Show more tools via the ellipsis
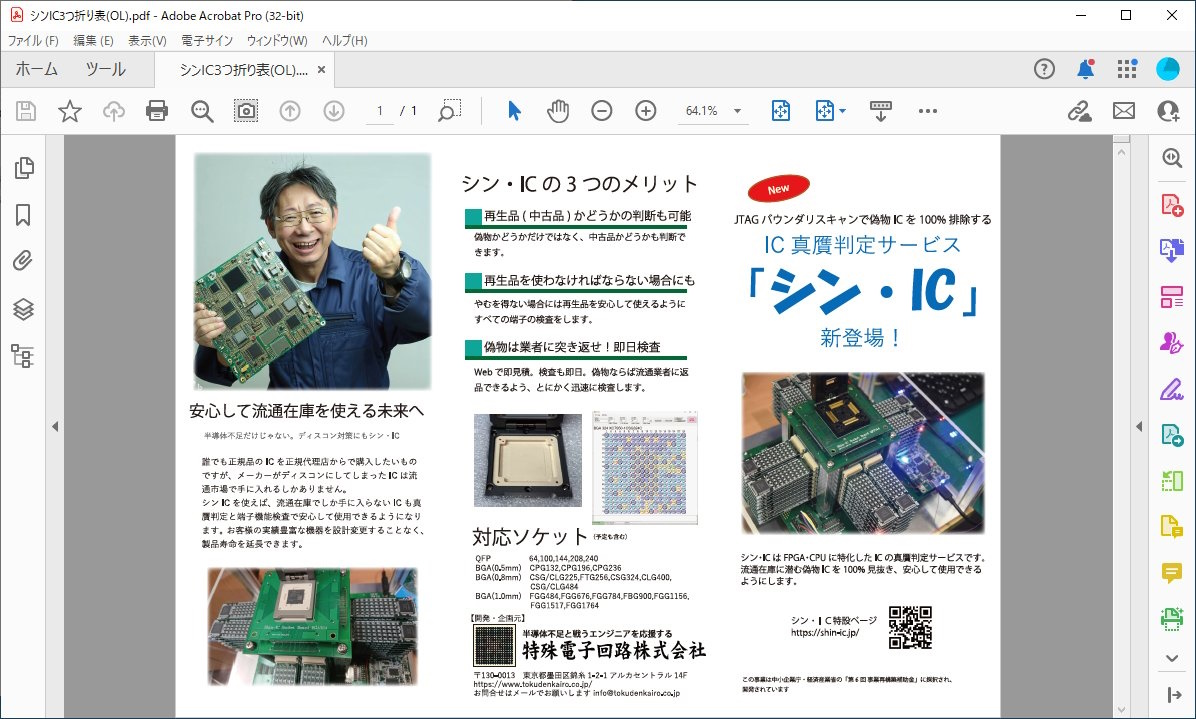 click(x=928, y=111)
